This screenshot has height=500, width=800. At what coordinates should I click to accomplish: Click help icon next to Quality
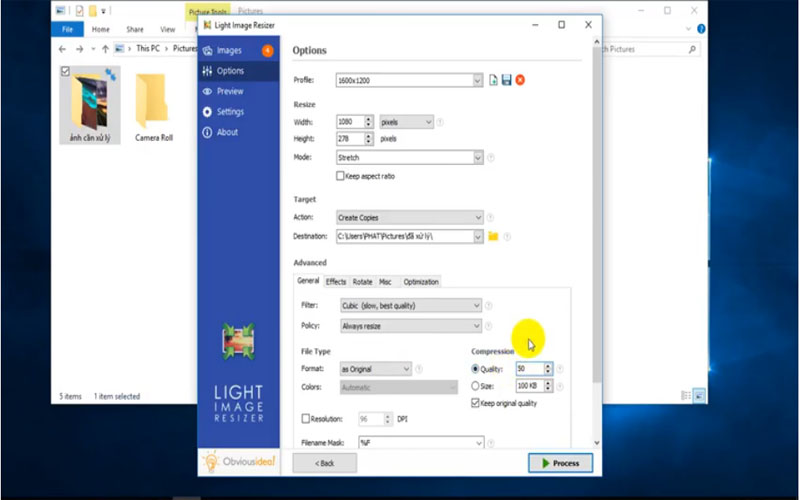pos(560,369)
